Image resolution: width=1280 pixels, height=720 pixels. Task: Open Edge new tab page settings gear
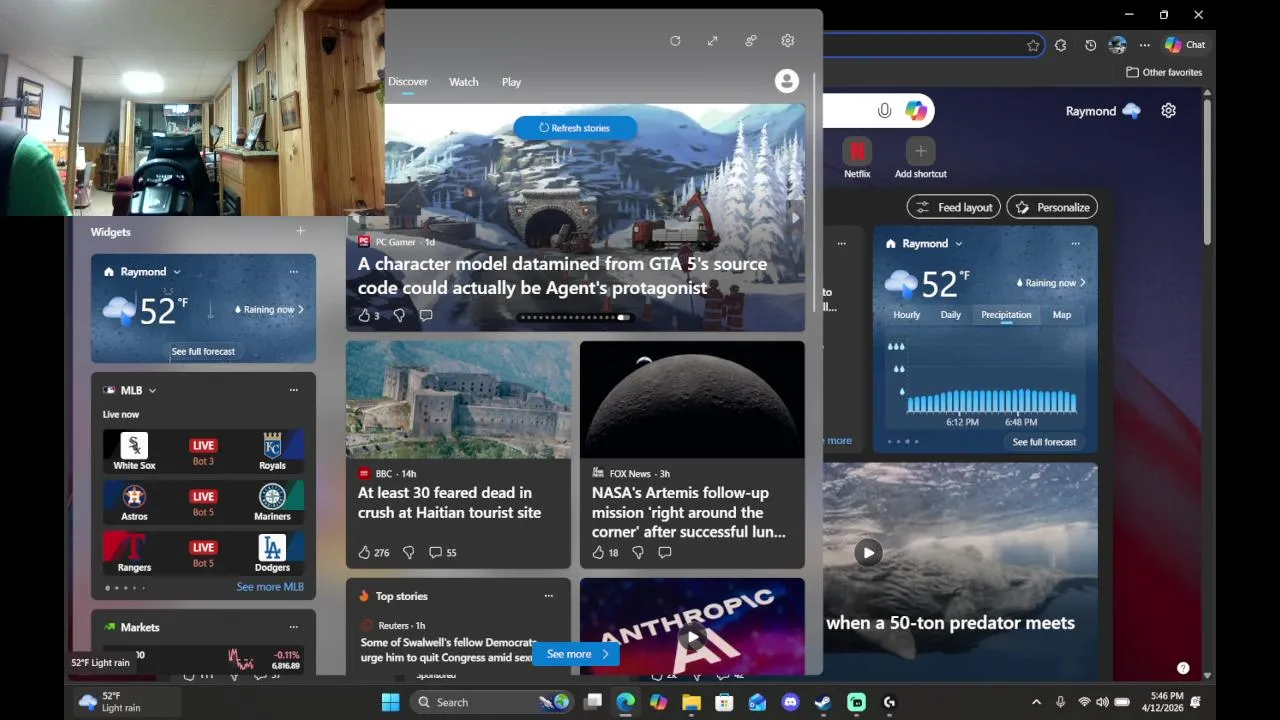point(1168,111)
